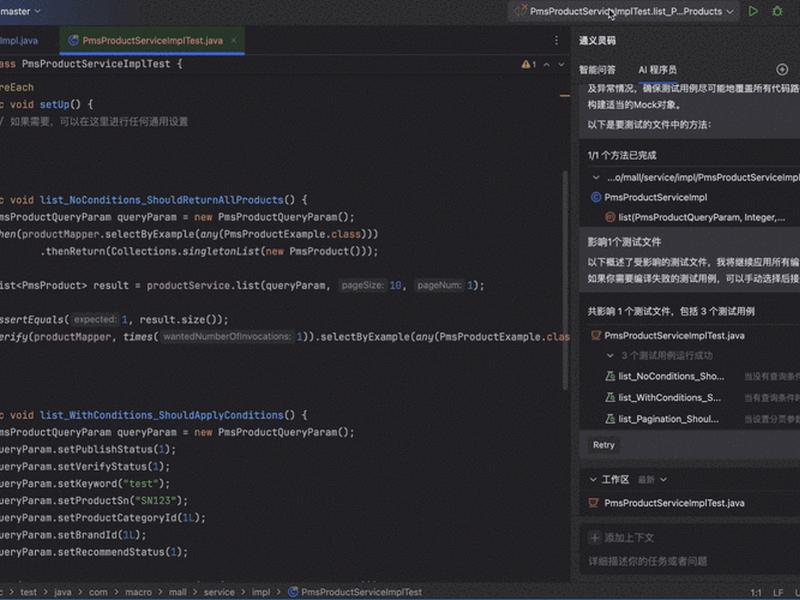Switch to the Impl.java editor tab
Viewport: 800px width, 600px height.
coord(19,40)
